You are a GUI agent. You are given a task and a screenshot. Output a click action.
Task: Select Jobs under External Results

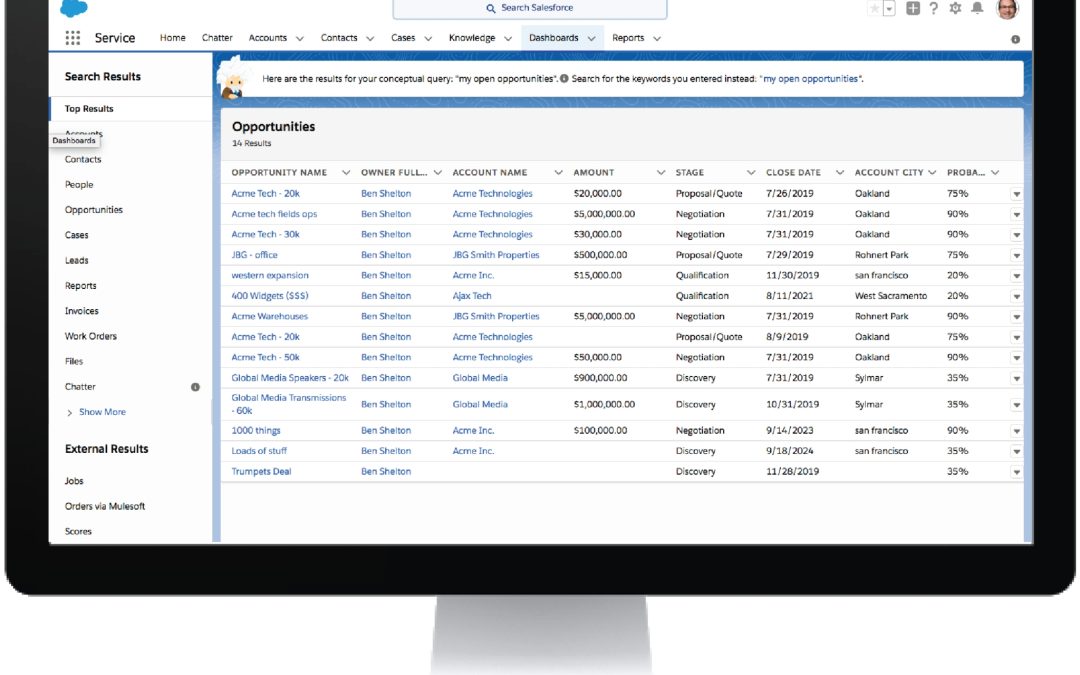pyautogui.click(x=74, y=481)
